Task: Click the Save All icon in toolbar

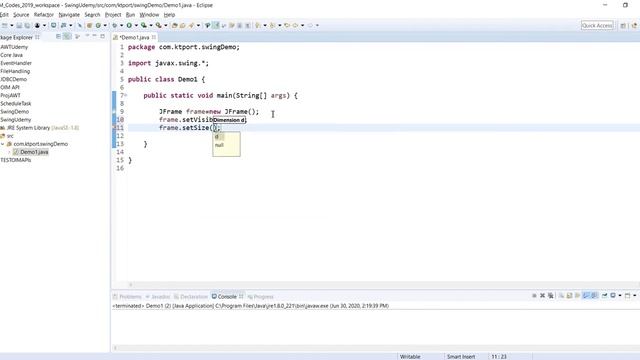Action: point(27,25)
